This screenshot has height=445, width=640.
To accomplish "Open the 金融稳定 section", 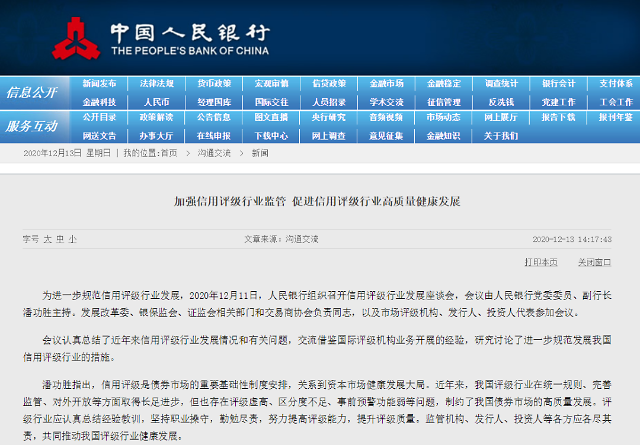I will [x=444, y=84].
